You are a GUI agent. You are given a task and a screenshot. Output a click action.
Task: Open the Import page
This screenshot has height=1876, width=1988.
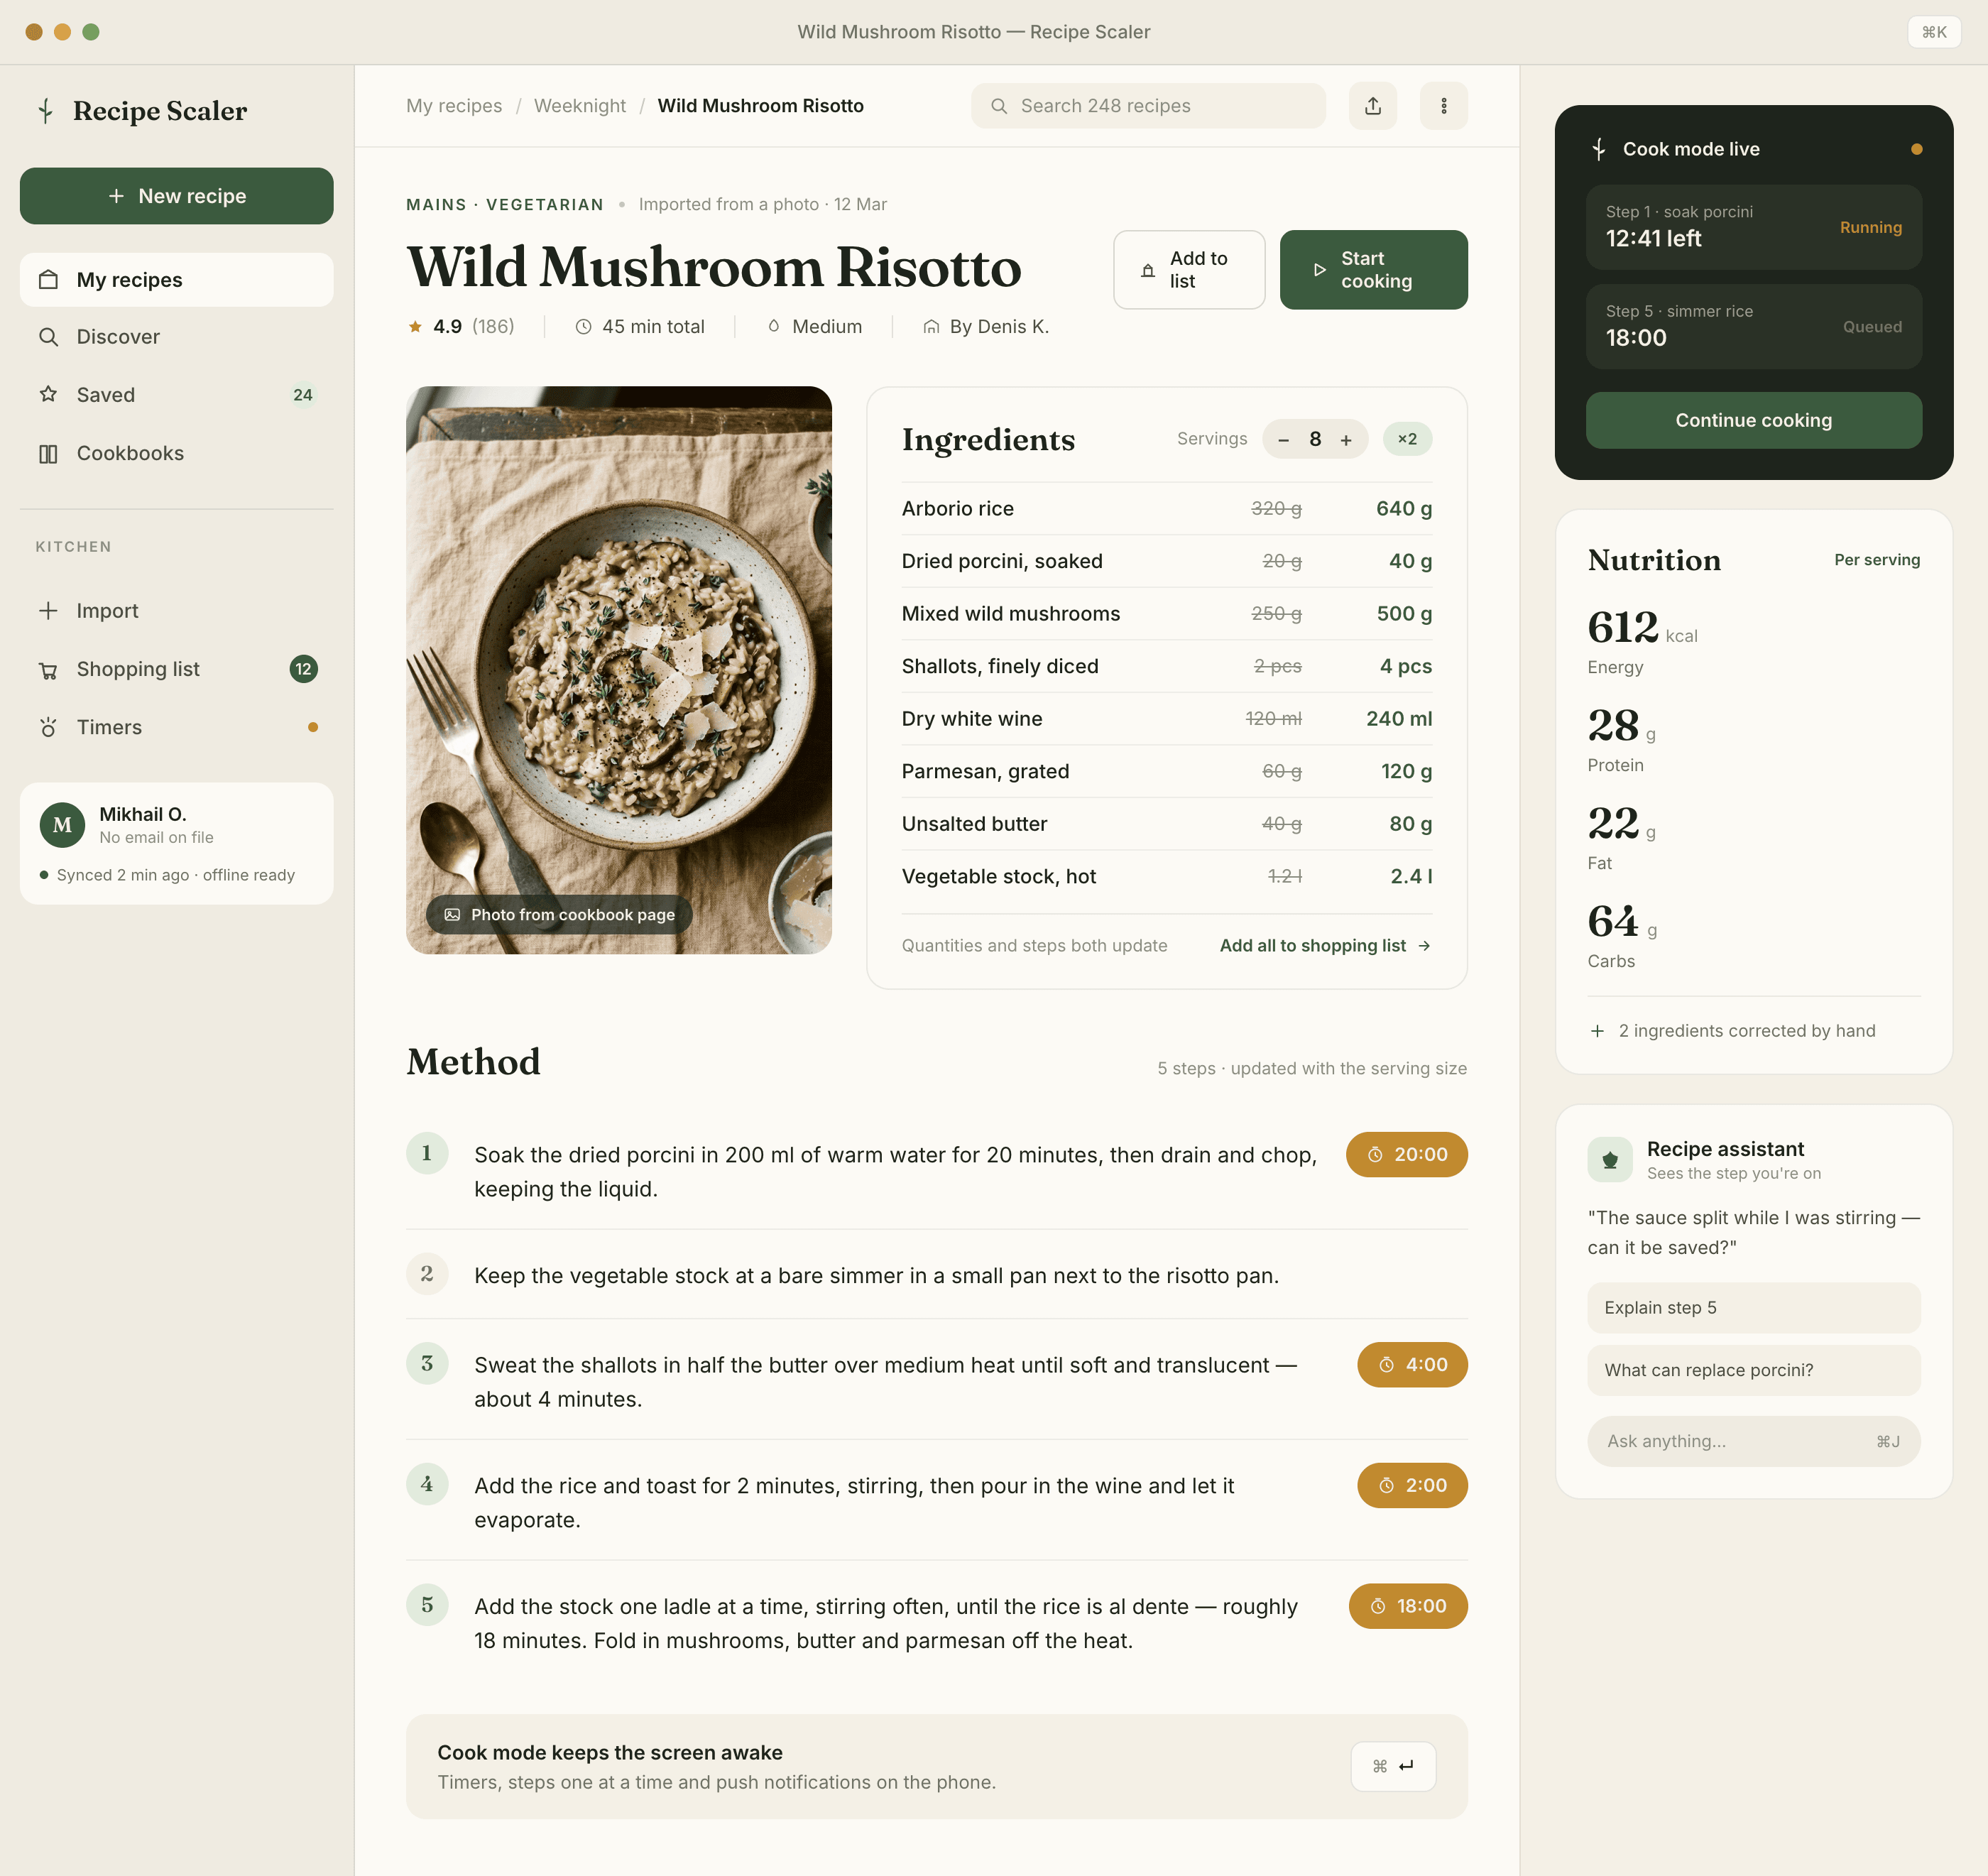pos(177,611)
